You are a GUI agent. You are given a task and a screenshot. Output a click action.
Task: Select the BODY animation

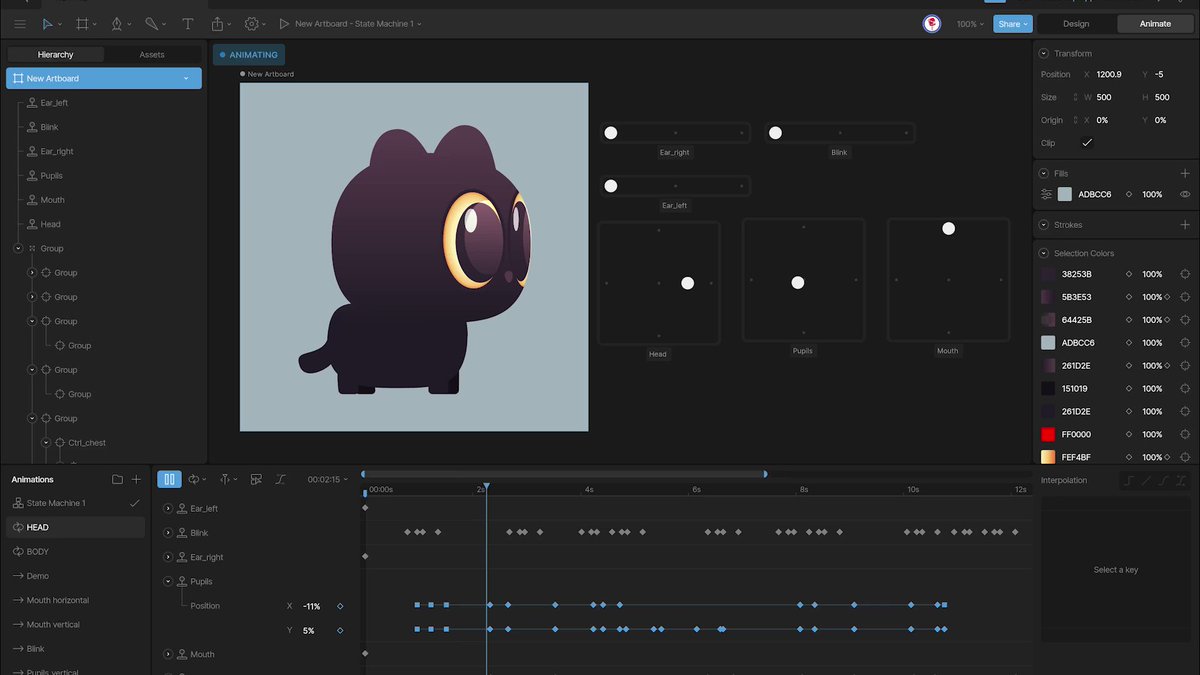(76, 552)
